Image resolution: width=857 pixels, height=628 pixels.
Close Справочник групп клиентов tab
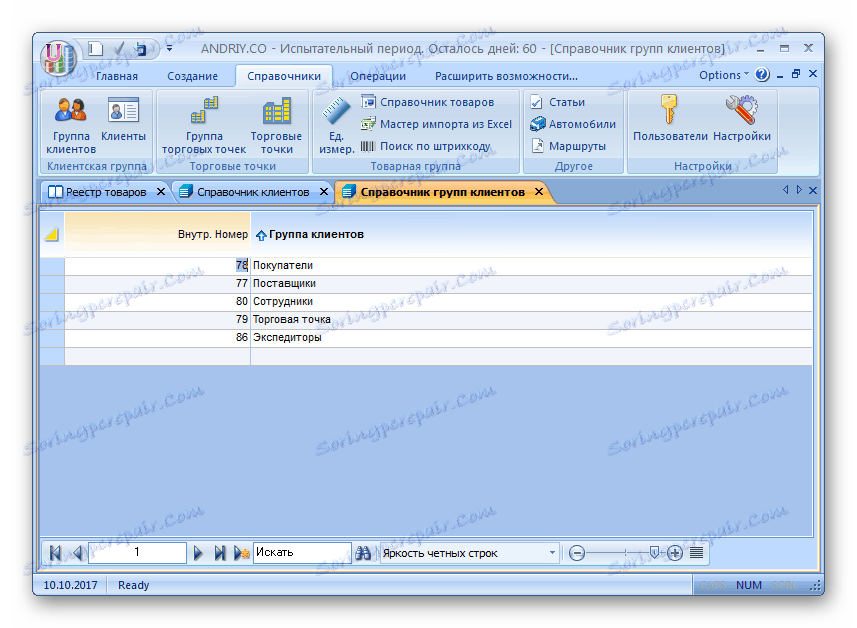click(539, 191)
